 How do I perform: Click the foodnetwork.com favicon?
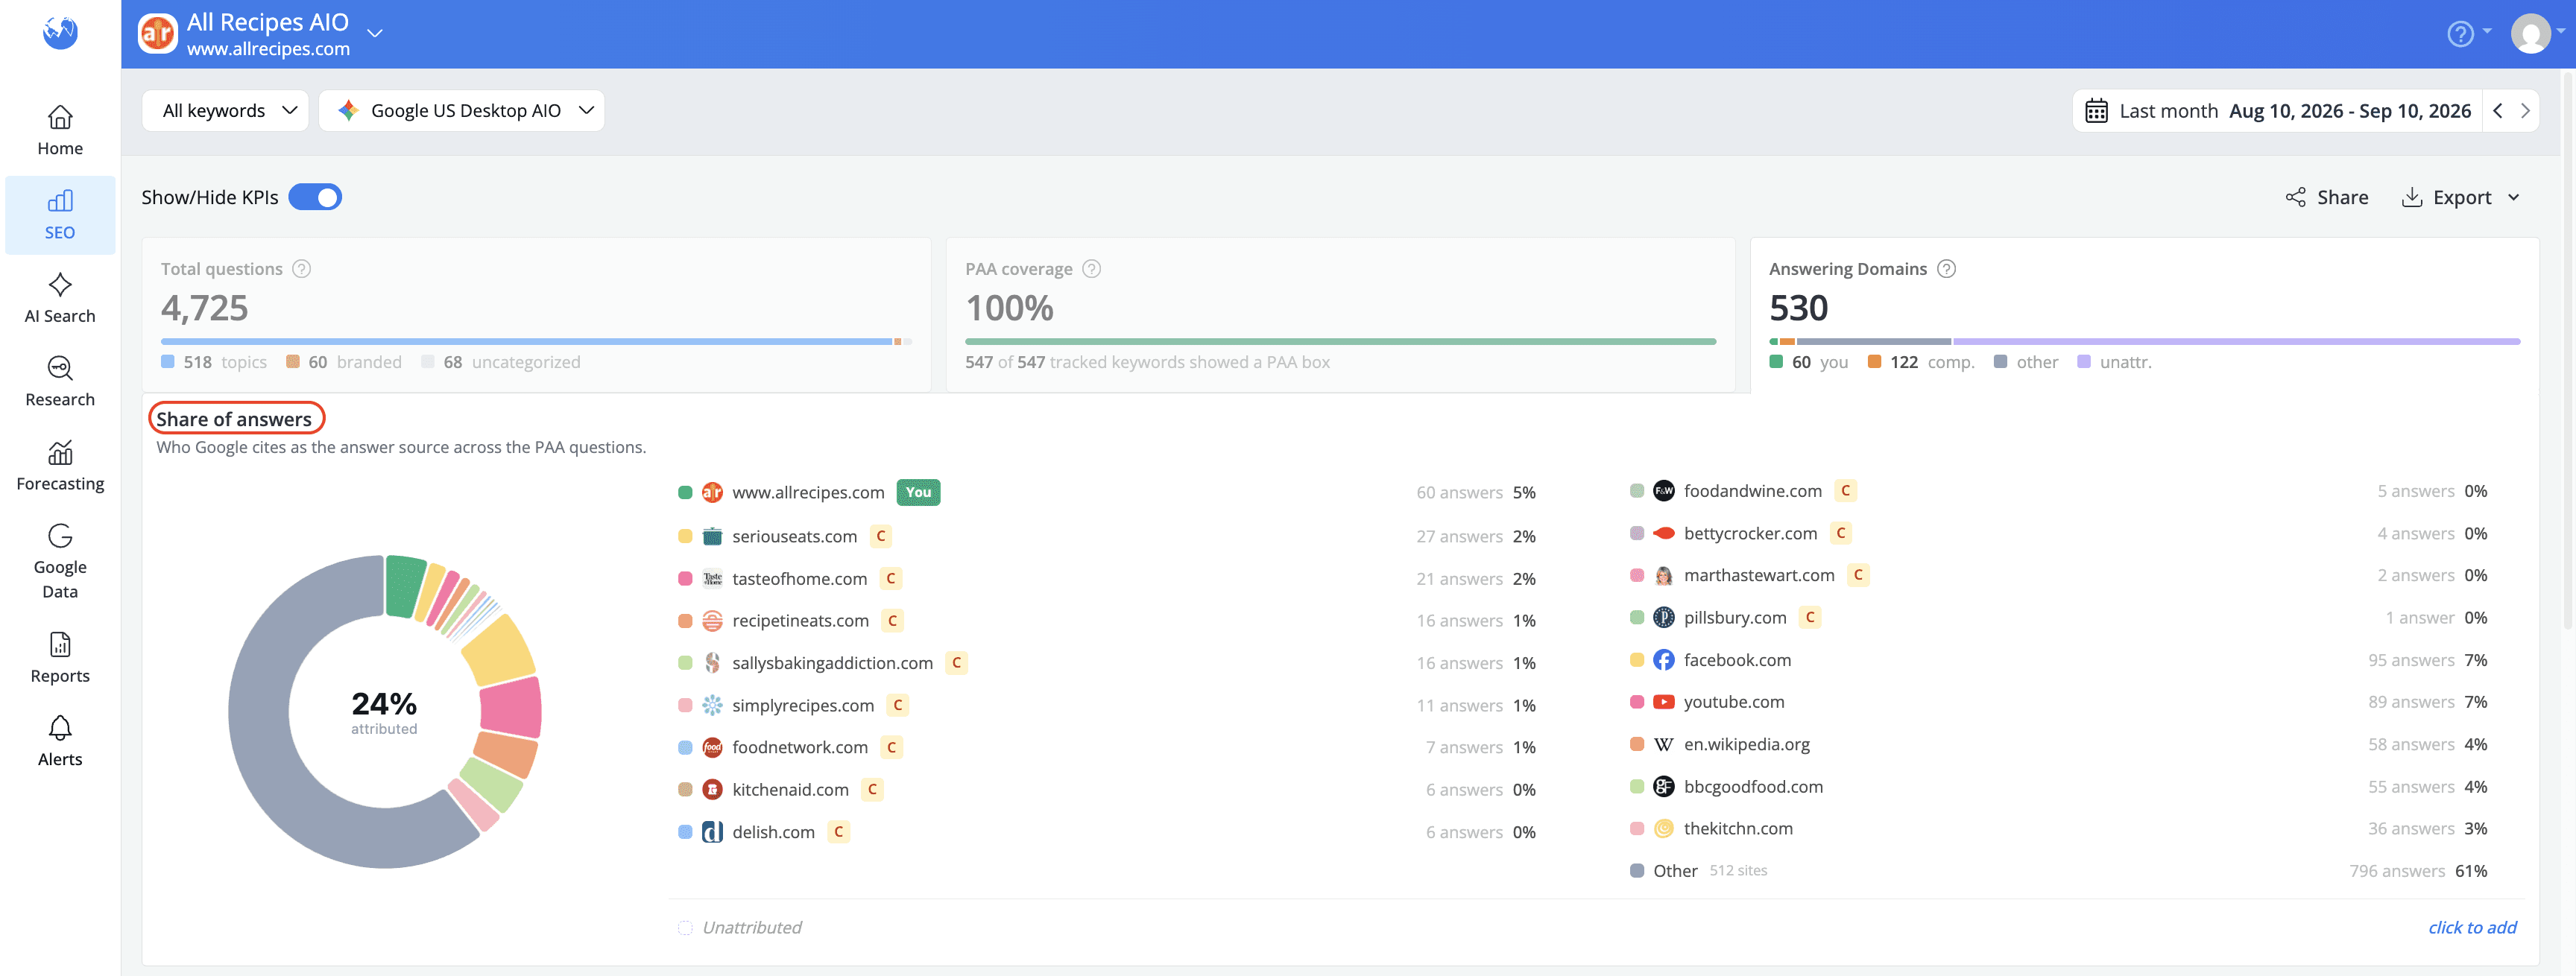click(x=712, y=747)
